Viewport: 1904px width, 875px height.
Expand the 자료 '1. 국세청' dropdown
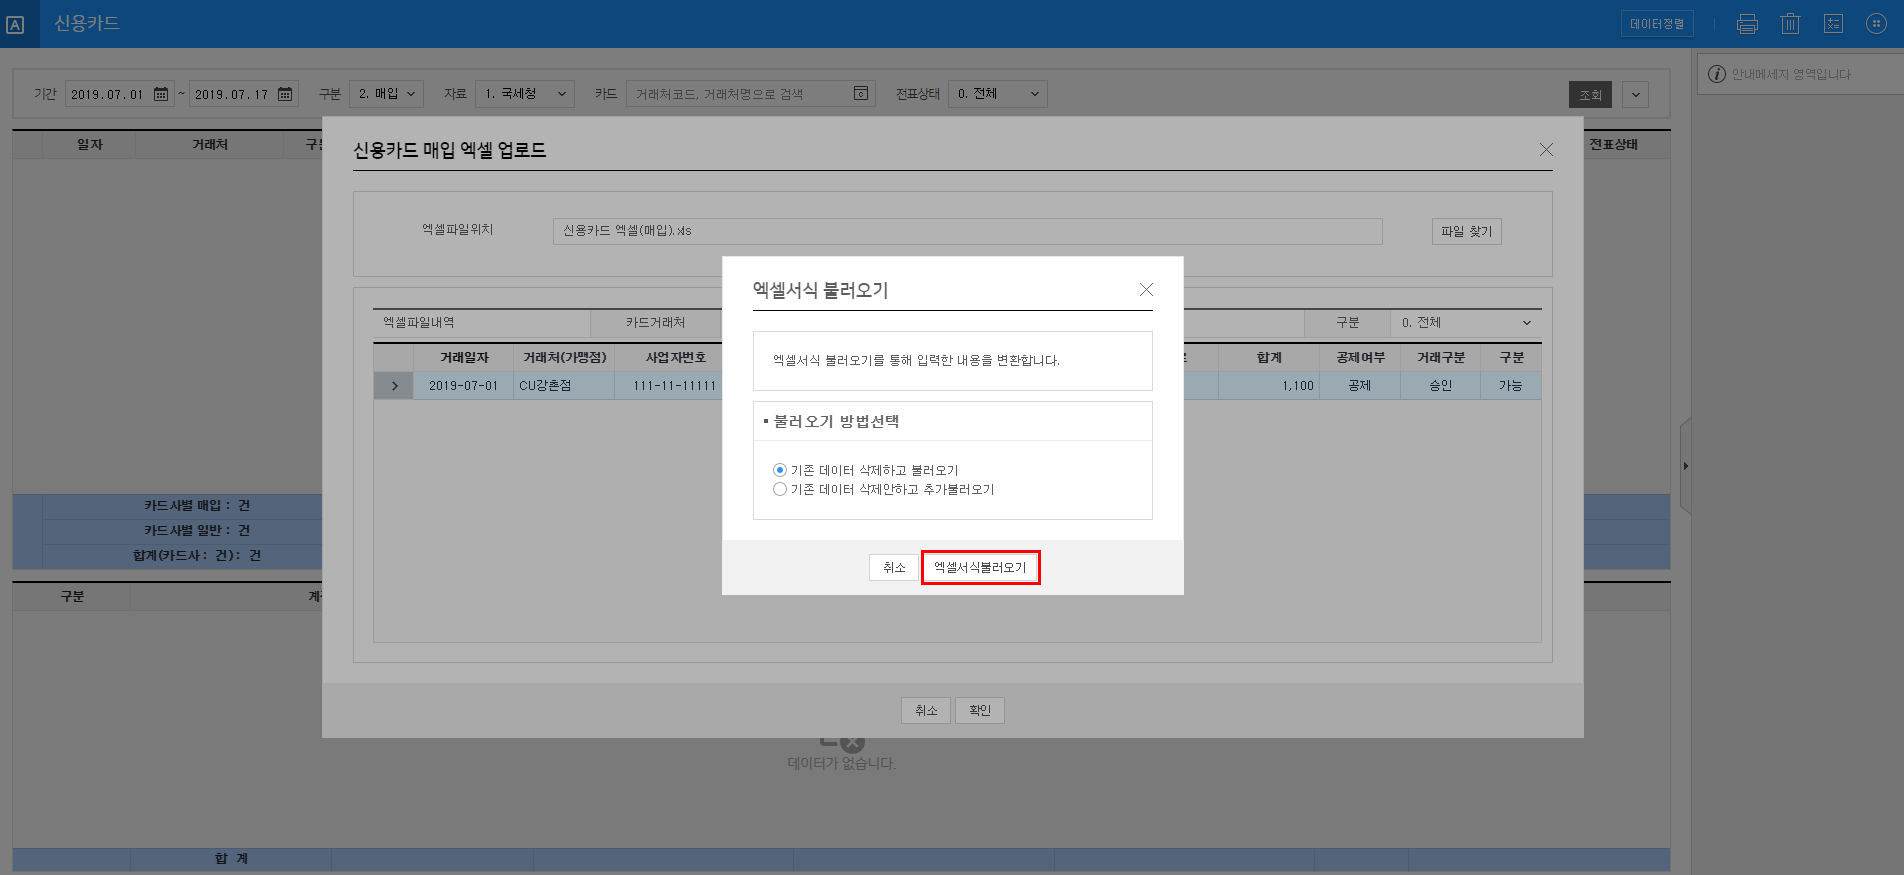[x=524, y=94]
